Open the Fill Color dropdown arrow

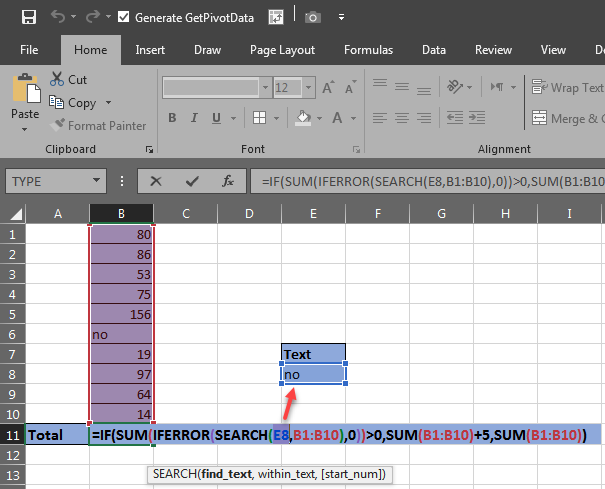319,118
